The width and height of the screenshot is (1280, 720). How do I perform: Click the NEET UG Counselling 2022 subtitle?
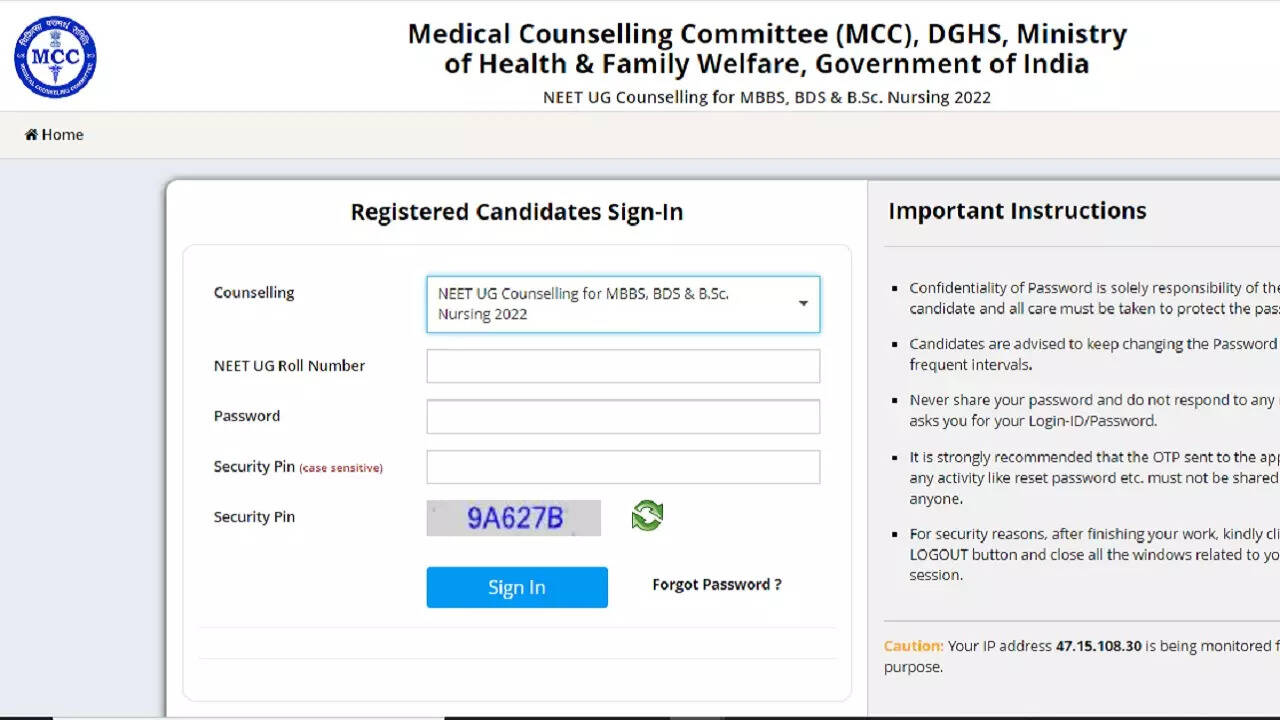pos(767,97)
